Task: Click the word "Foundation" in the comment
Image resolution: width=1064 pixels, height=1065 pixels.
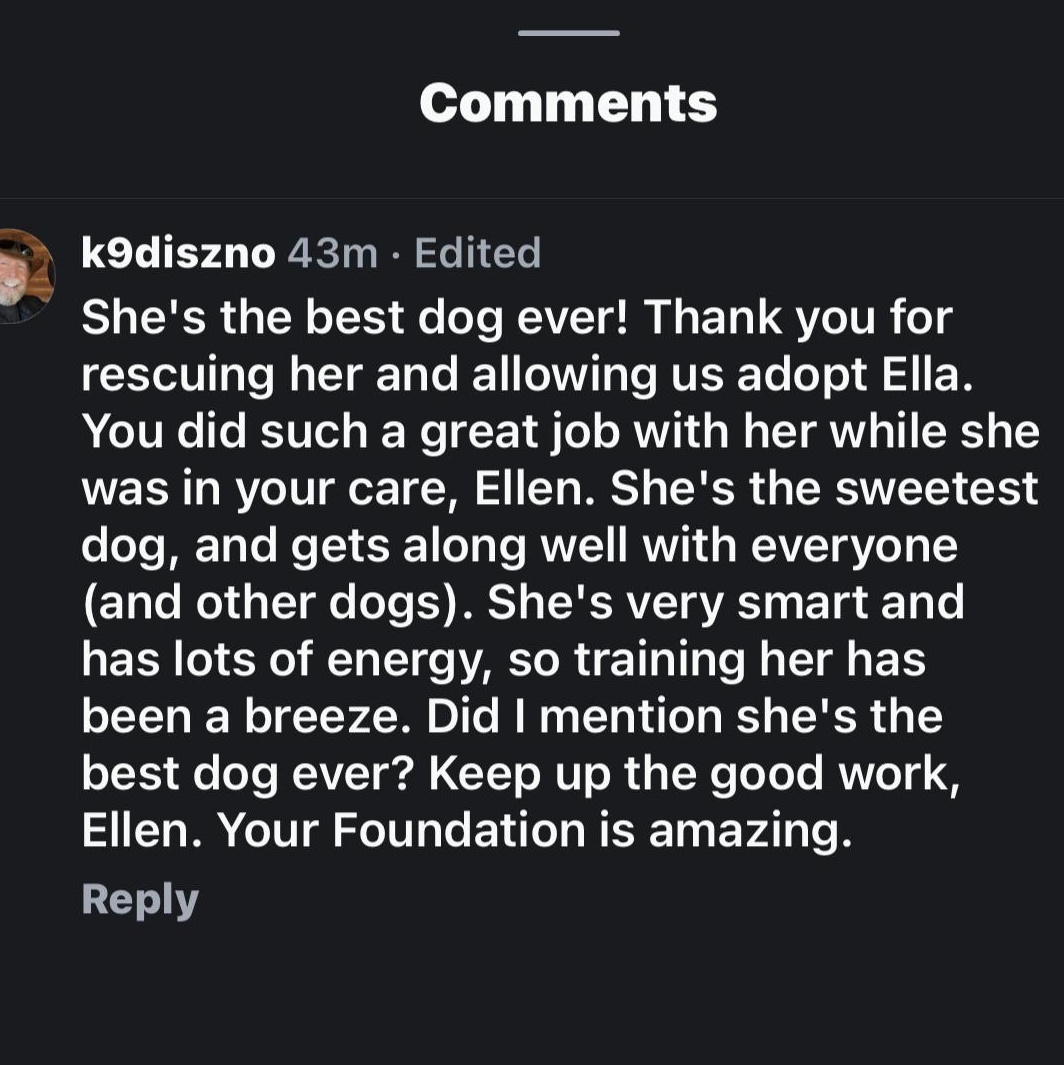Action: 459,831
